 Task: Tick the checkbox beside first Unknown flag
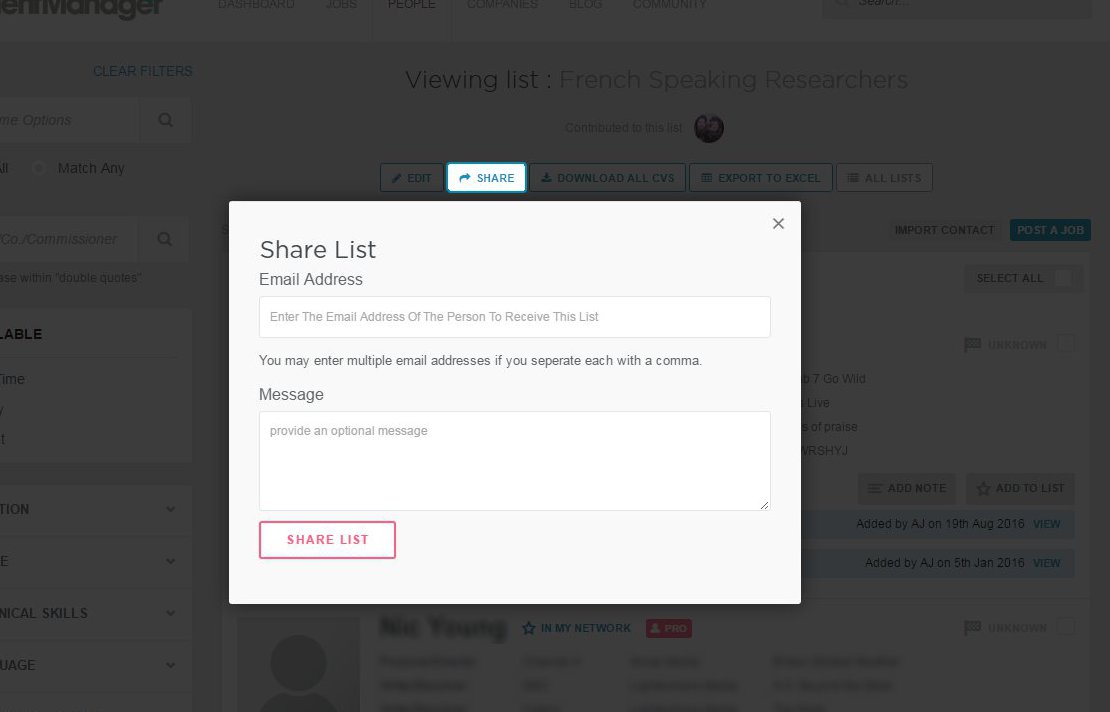[1067, 344]
